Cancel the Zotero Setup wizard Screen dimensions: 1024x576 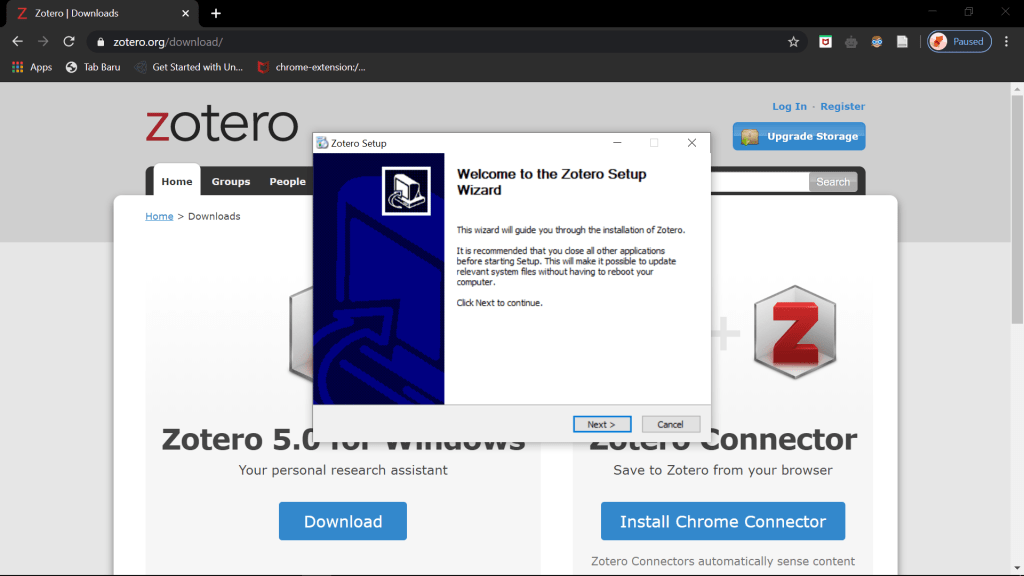pos(670,424)
